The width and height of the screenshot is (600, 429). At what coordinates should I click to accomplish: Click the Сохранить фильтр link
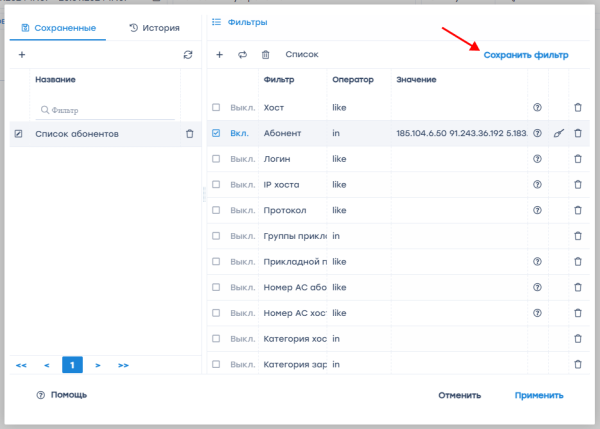click(x=526, y=55)
